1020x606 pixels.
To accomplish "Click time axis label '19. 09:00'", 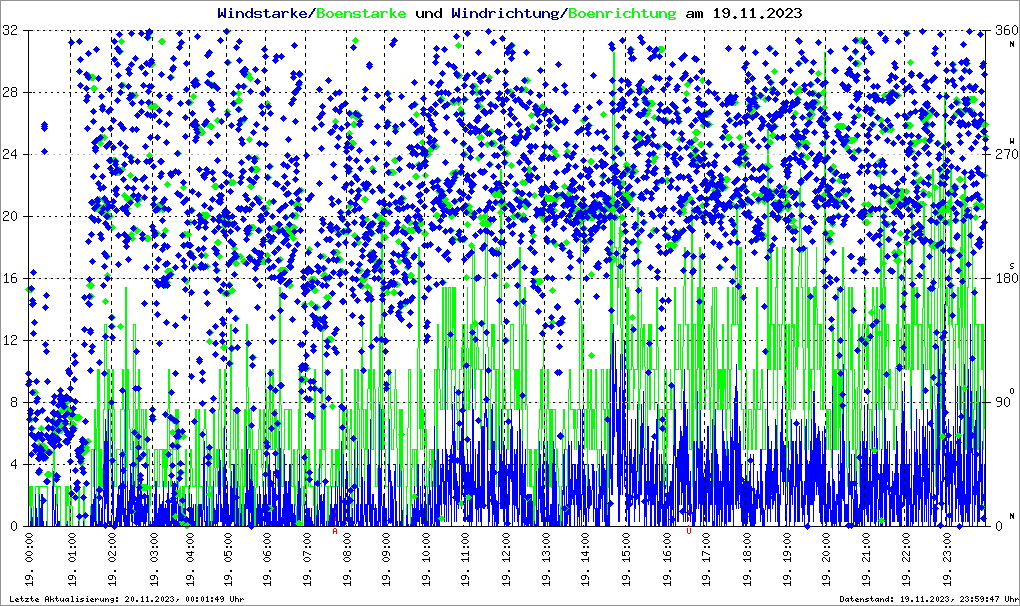I will point(386,559).
